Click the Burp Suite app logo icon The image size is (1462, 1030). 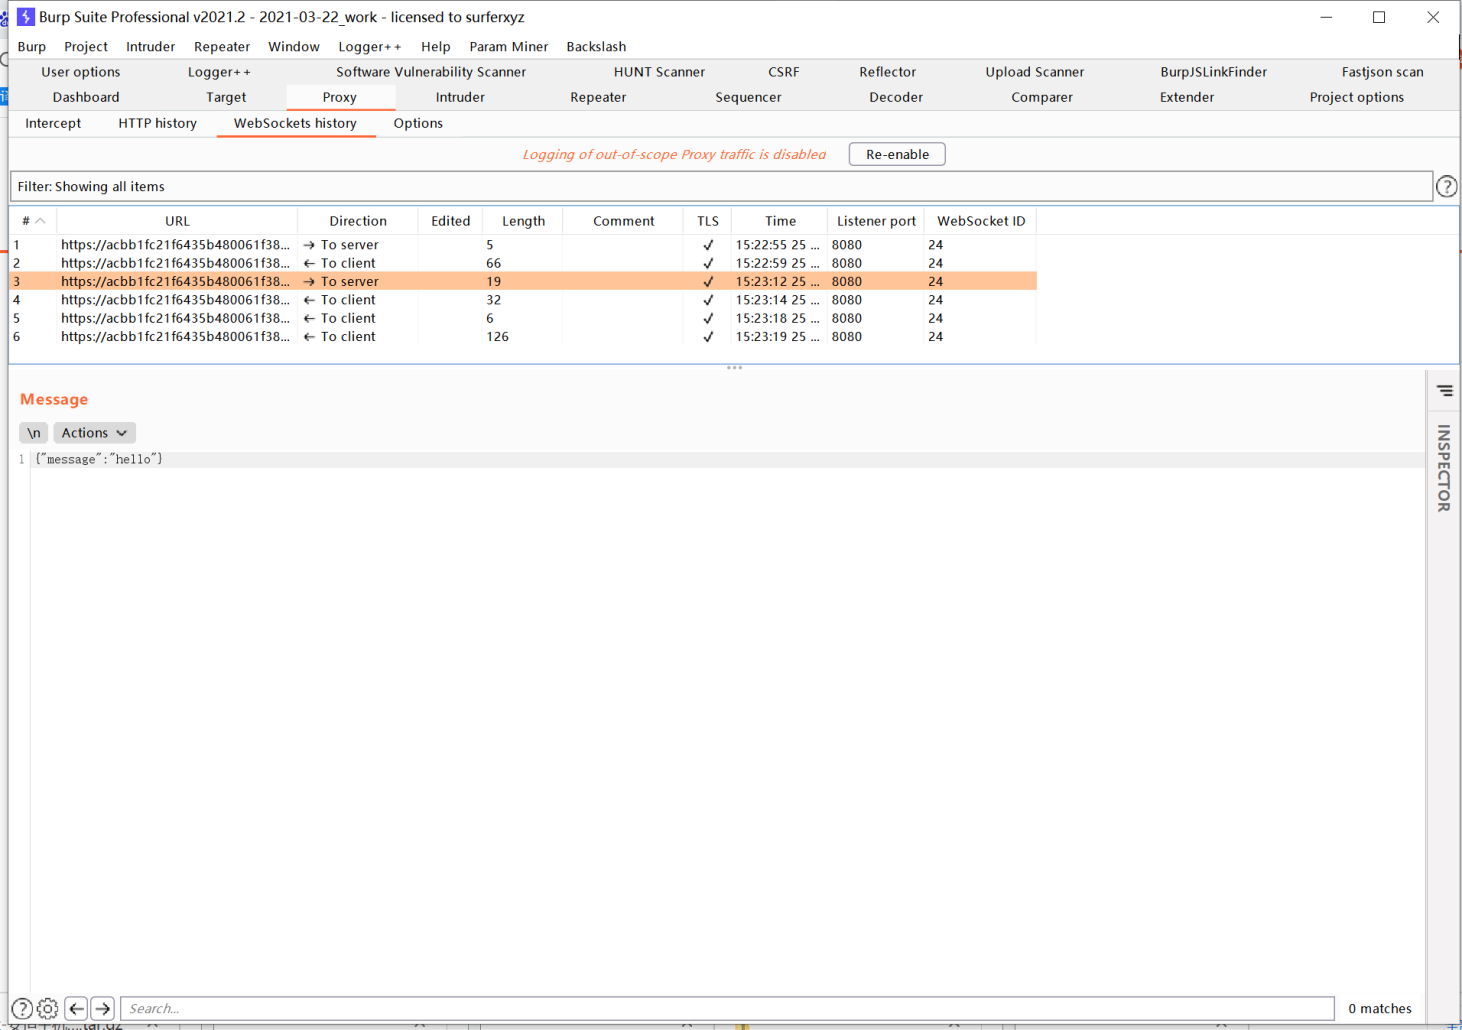click(x=26, y=16)
